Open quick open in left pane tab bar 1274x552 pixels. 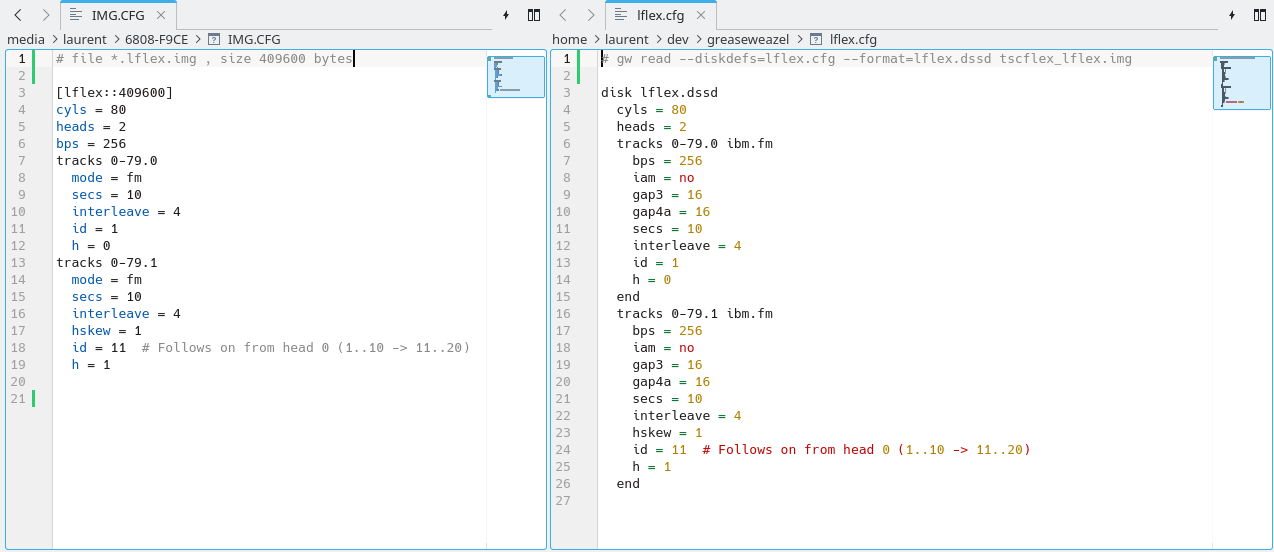pos(506,15)
